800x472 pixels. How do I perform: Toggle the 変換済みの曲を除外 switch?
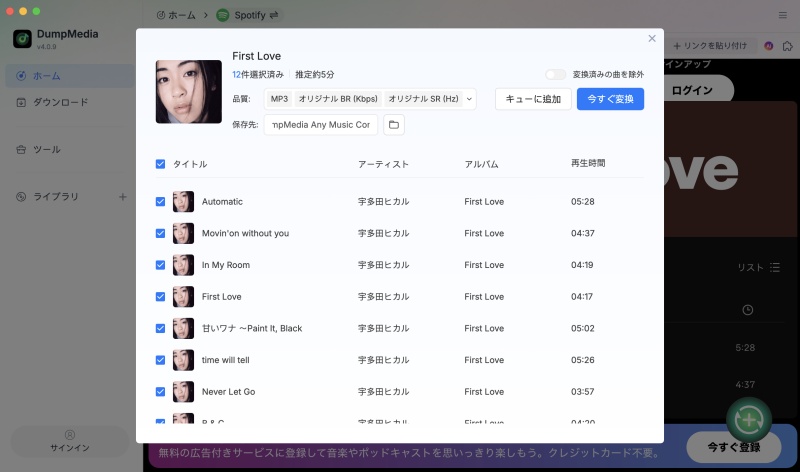coord(556,74)
